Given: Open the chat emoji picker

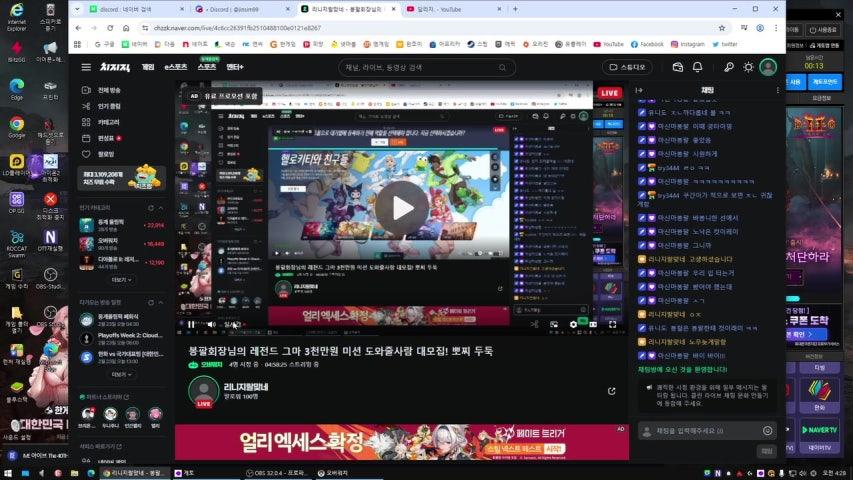Looking at the screenshot, I should [x=768, y=430].
